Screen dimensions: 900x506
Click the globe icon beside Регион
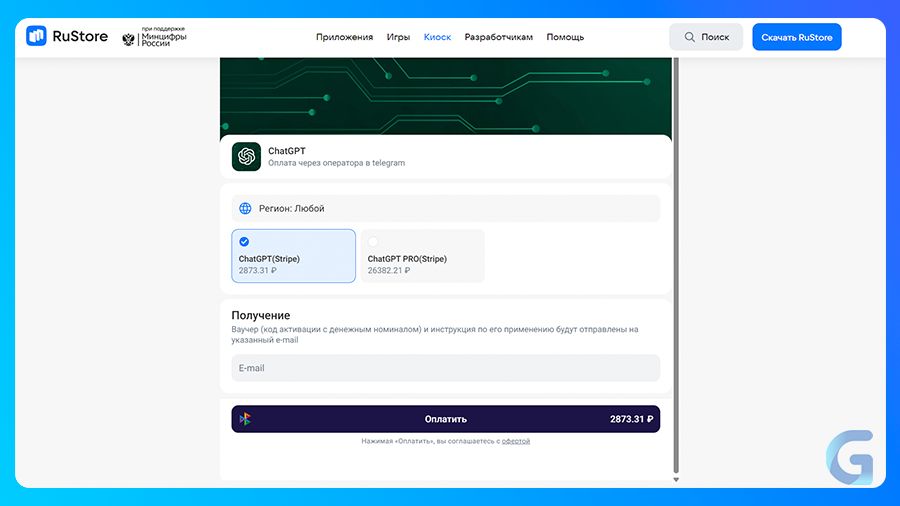coord(245,208)
